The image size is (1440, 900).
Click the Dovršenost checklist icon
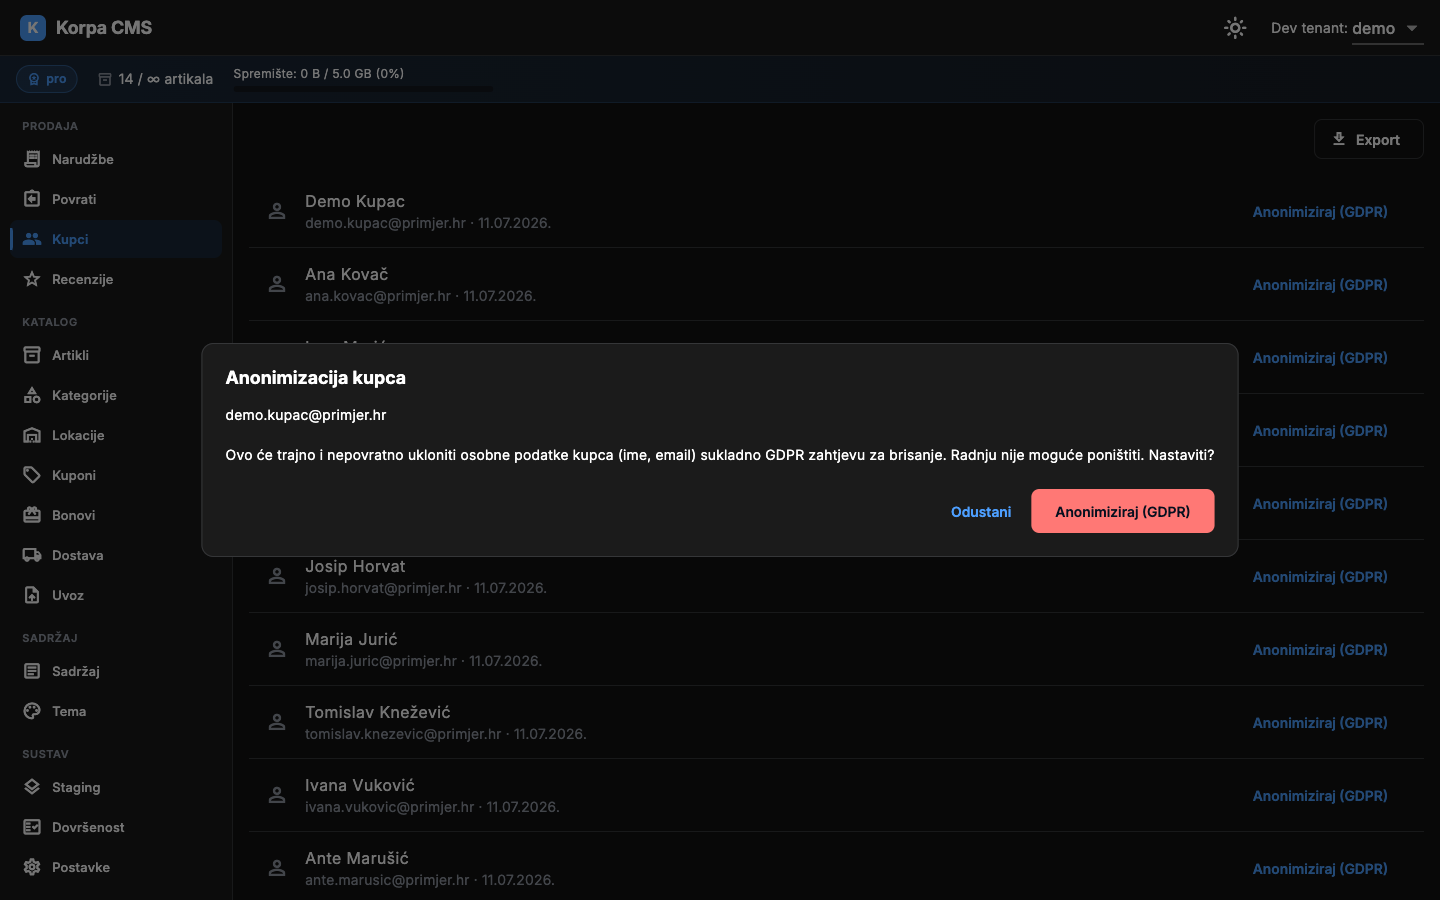(32, 827)
